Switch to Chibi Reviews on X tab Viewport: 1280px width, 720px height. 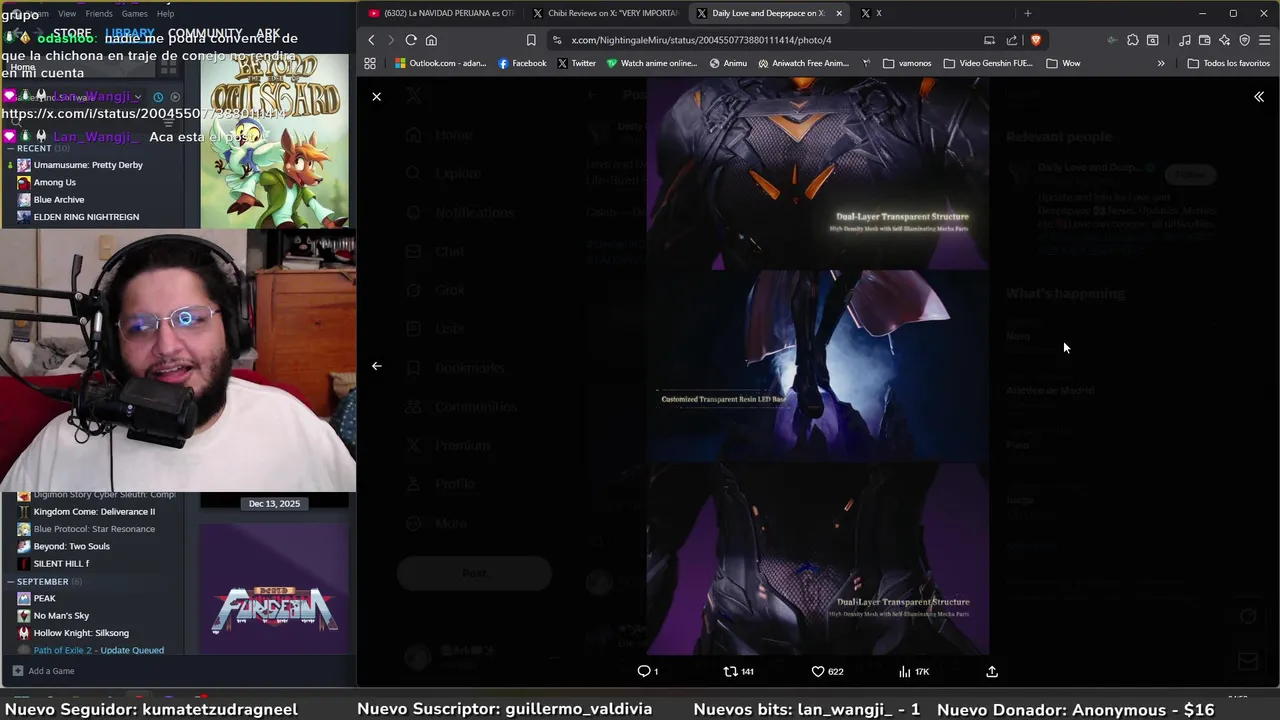pyautogui.click(x=605, y=13)
